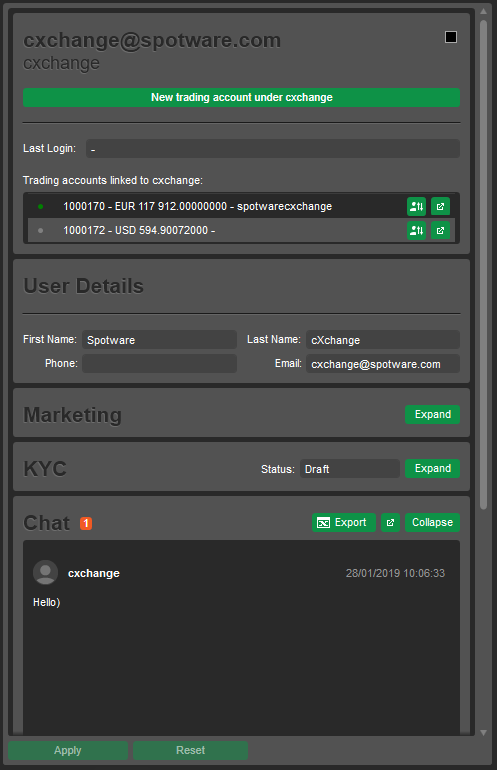Export the chat to spreadsheet
This screenshot has width=497, height=770.
coord(344,522)
